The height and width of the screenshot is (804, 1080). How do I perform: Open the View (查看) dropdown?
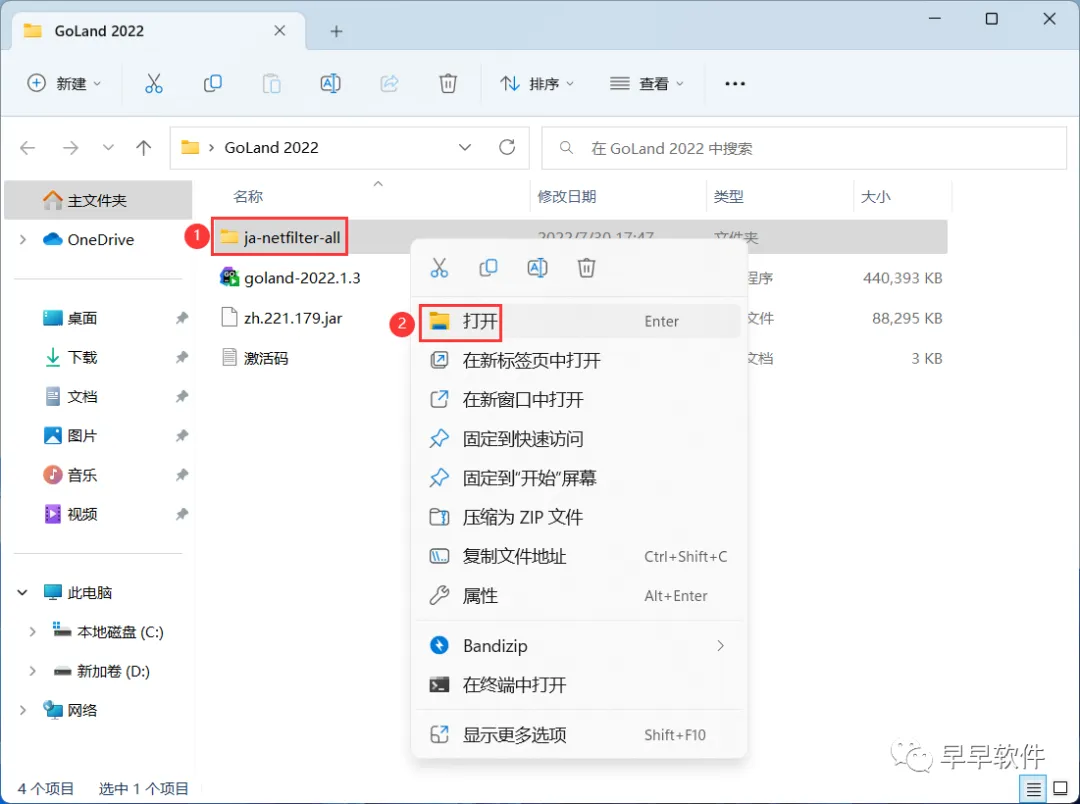click(x=647, y=83)
